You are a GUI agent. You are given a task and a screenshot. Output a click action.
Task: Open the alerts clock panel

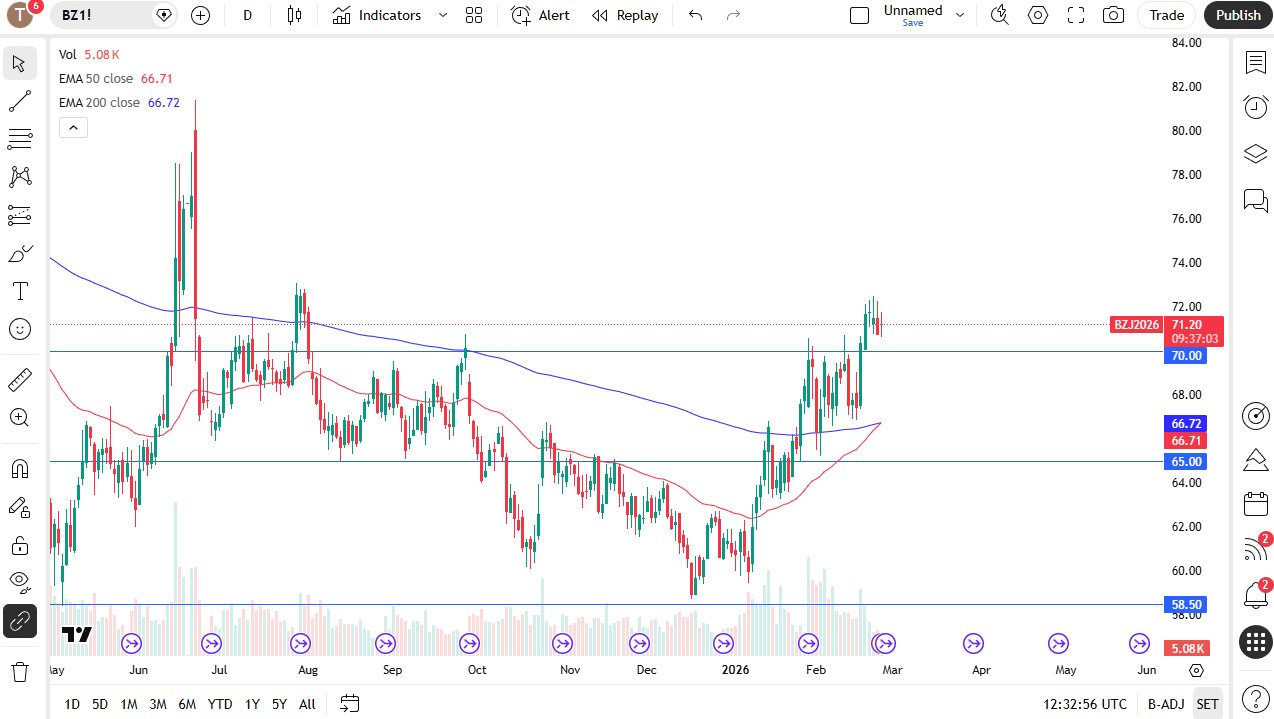pyautogui.click(x=1255, y=106)
